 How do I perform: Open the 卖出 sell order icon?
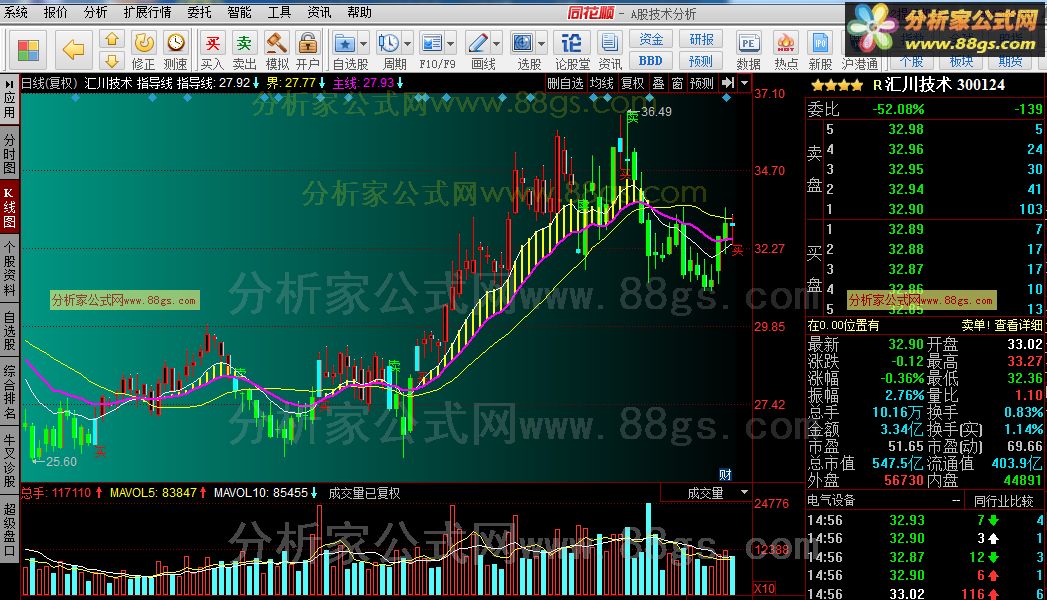tap(244, 51)
